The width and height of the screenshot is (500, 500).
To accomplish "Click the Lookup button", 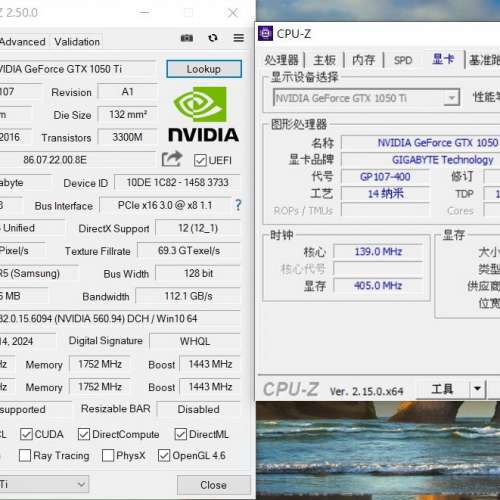I will tap(204, 69).
